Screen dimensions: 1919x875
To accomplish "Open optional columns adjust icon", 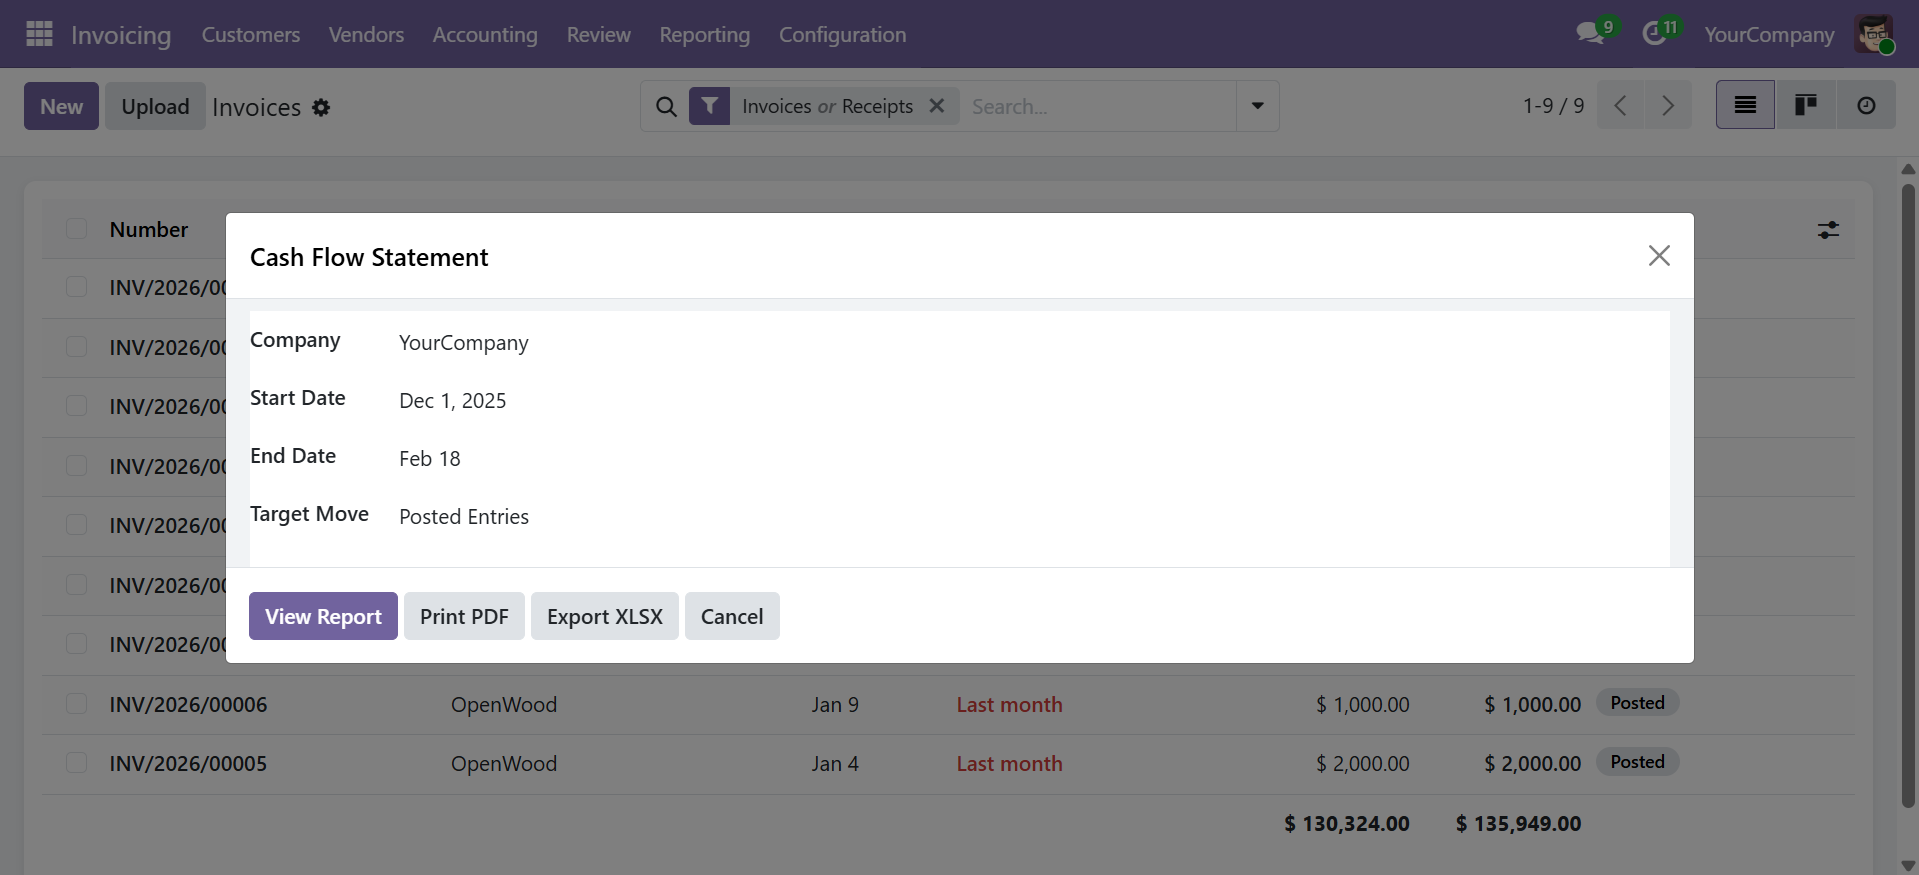I will click(x=1828, y=230).
